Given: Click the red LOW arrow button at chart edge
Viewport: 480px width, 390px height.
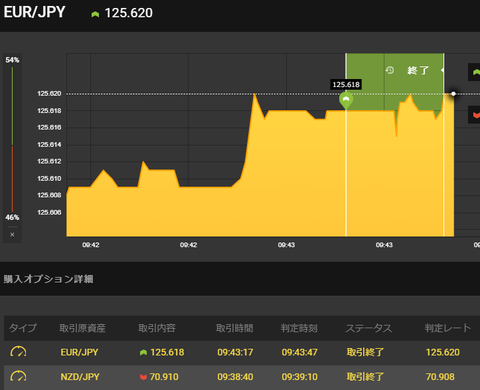Looking at the screenshot, I should coord(475,115).
